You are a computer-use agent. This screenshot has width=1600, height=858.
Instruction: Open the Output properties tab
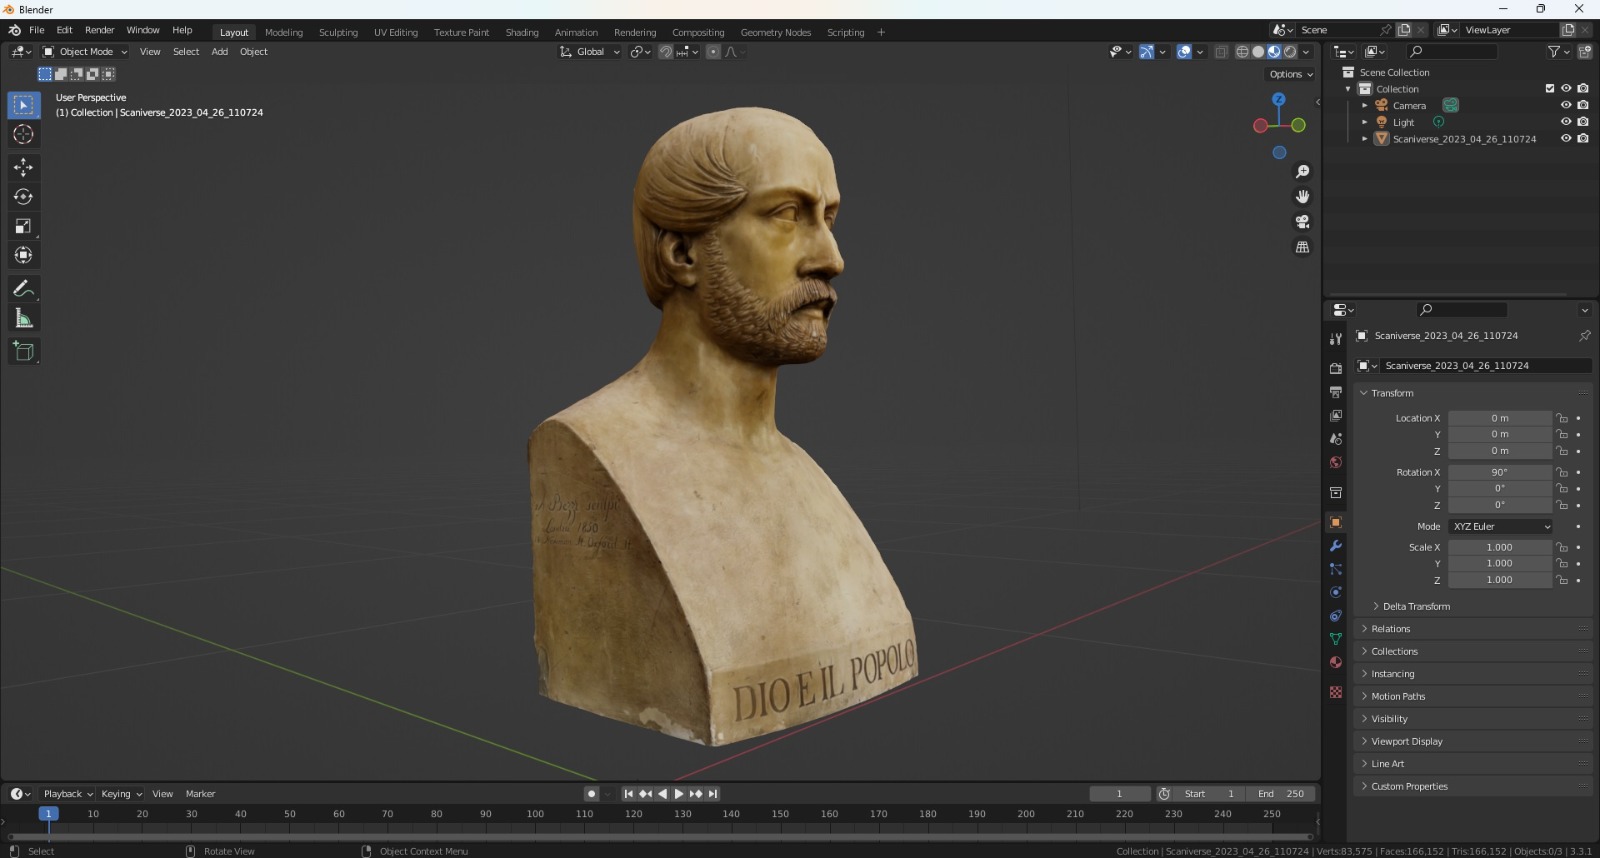coord(1335,392)
